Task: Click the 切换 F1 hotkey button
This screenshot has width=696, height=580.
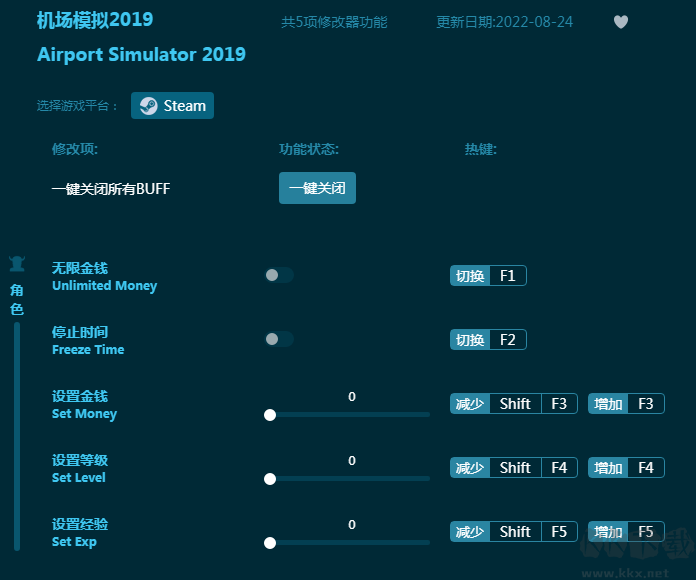Action: point(488,276)
